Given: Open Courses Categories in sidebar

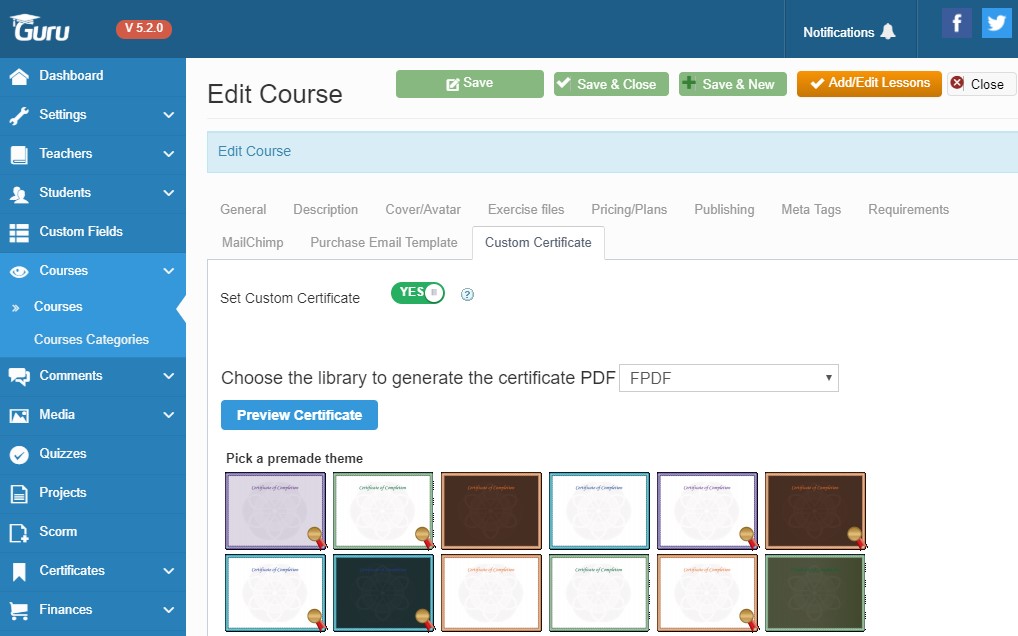Looking at the screenshot, I should click(x=91, y=340).
